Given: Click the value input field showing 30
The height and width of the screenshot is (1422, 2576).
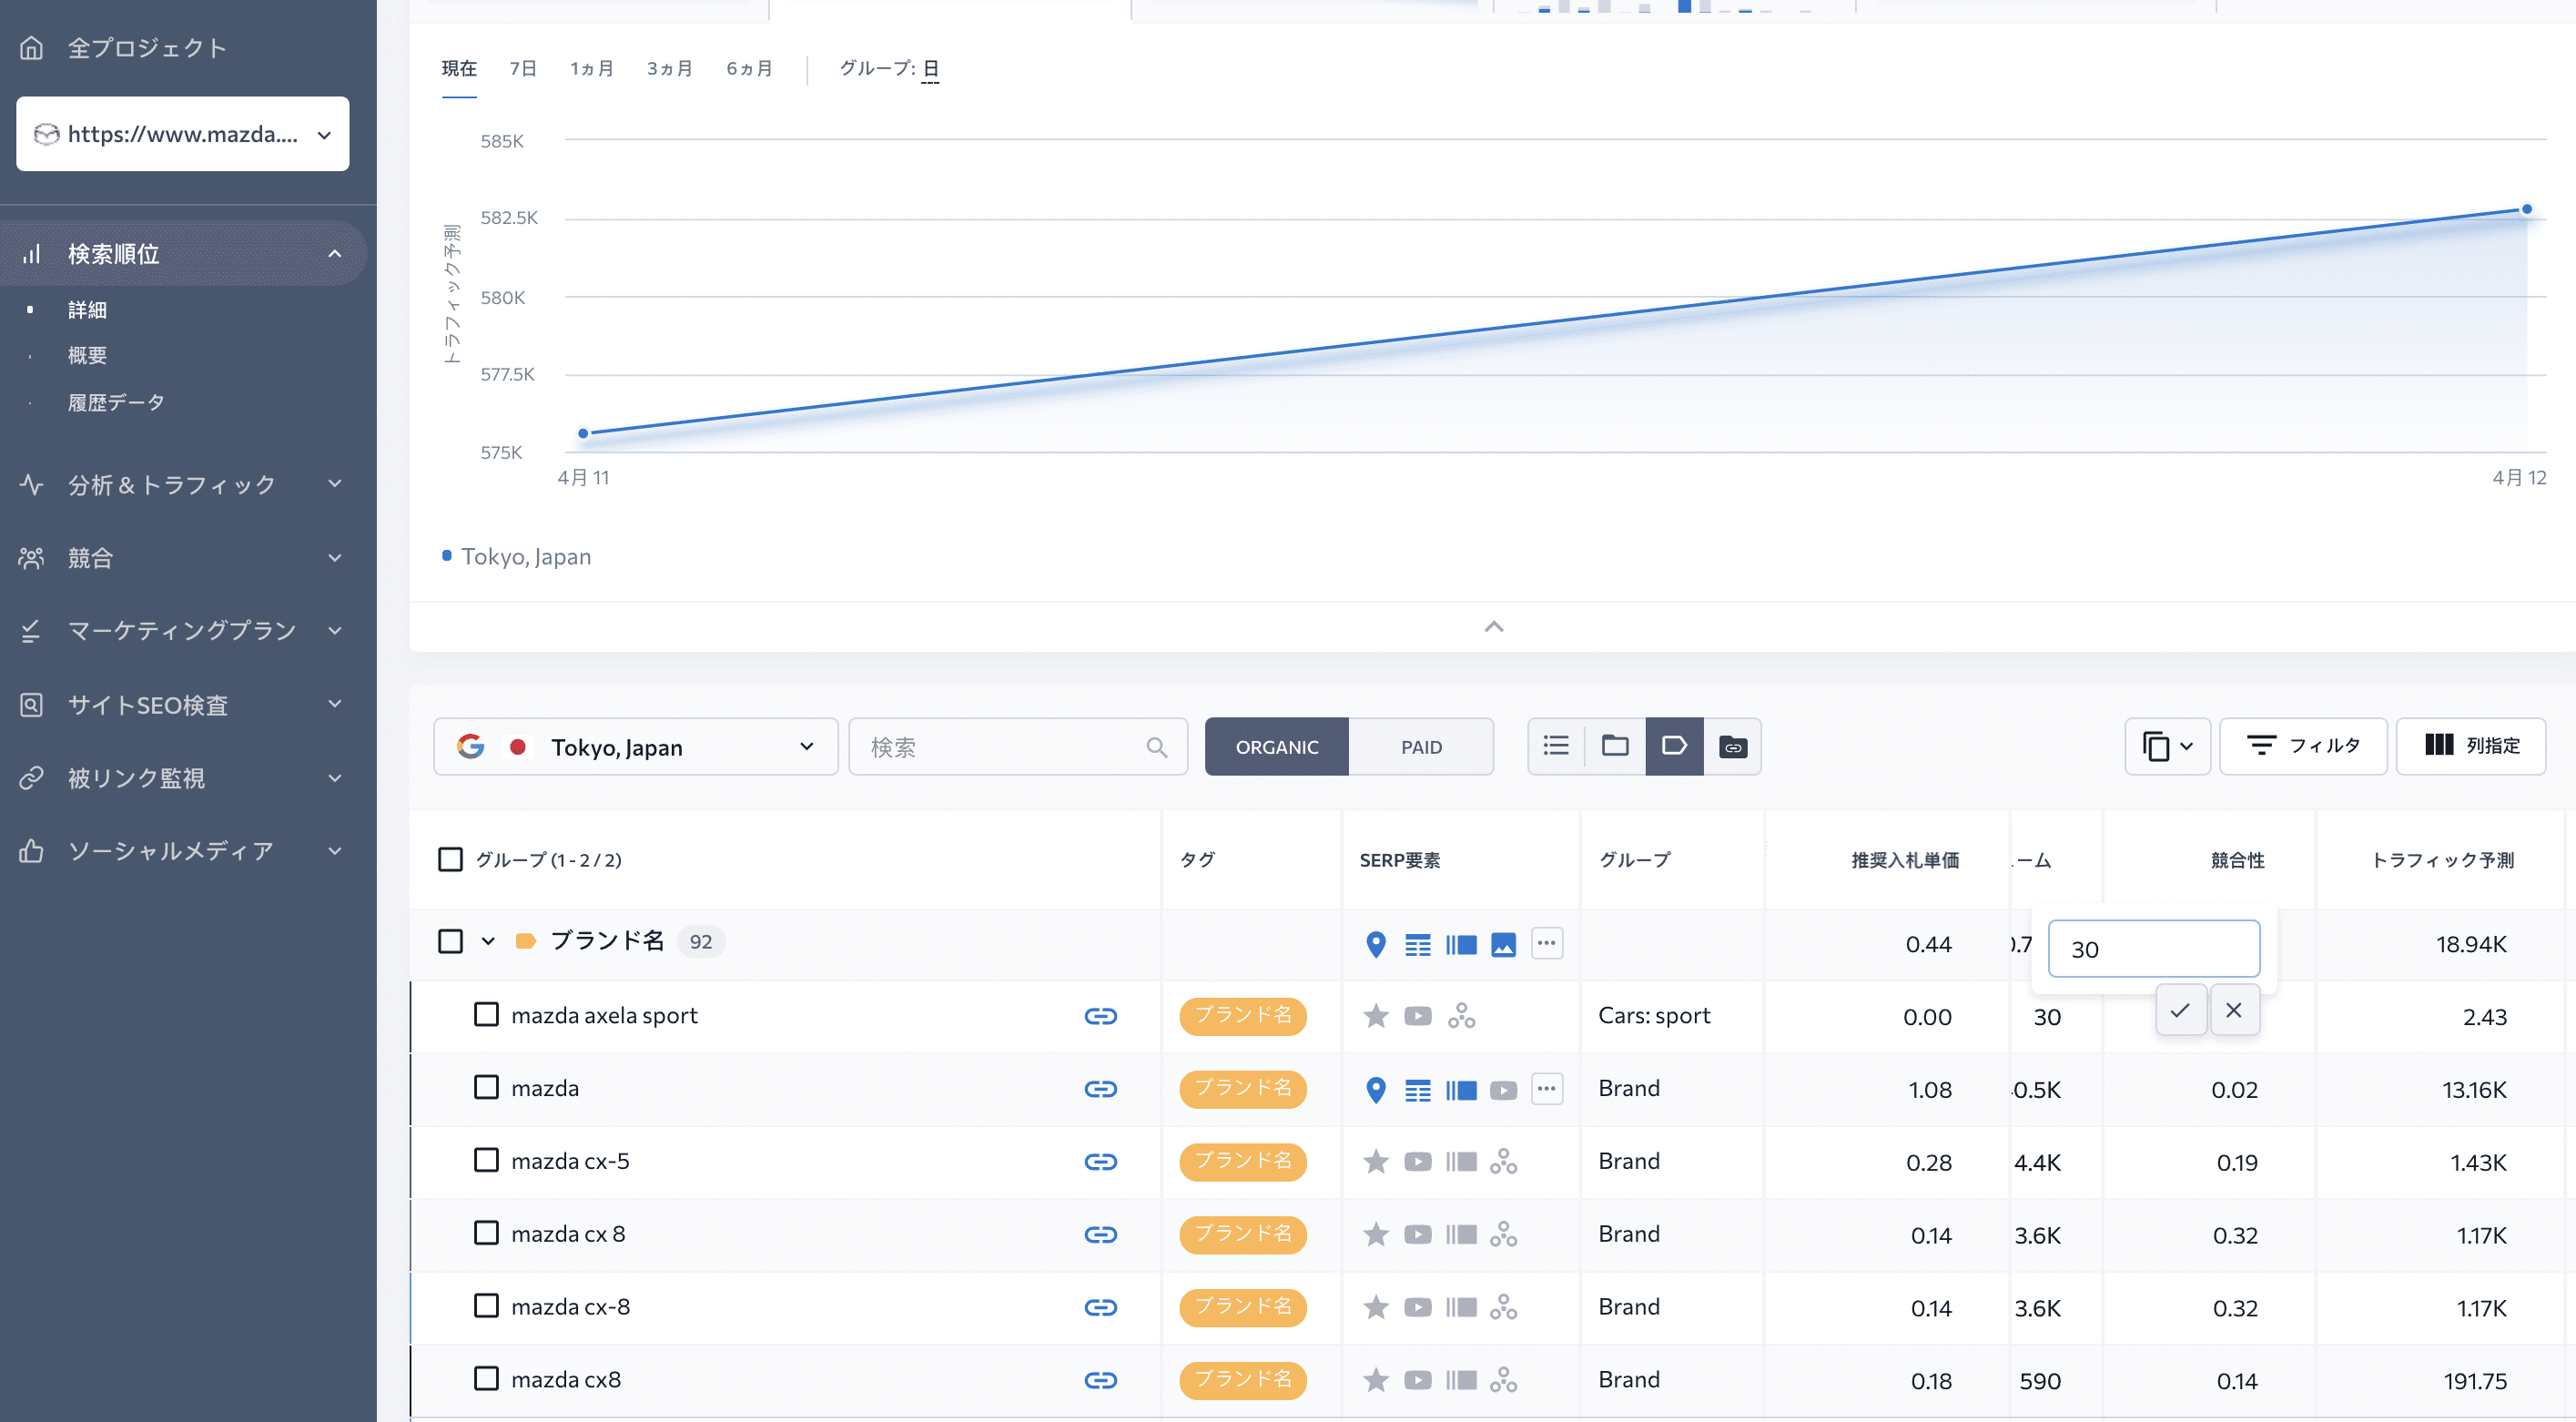Looking at the screenshot, I should click(x=2154, y=949).
